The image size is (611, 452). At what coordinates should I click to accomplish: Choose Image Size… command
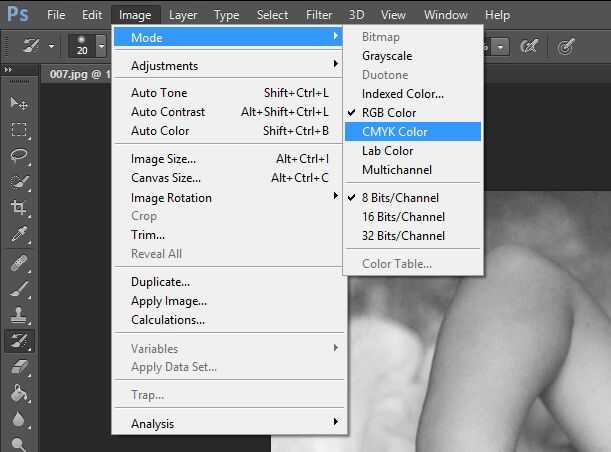(163, 159)
